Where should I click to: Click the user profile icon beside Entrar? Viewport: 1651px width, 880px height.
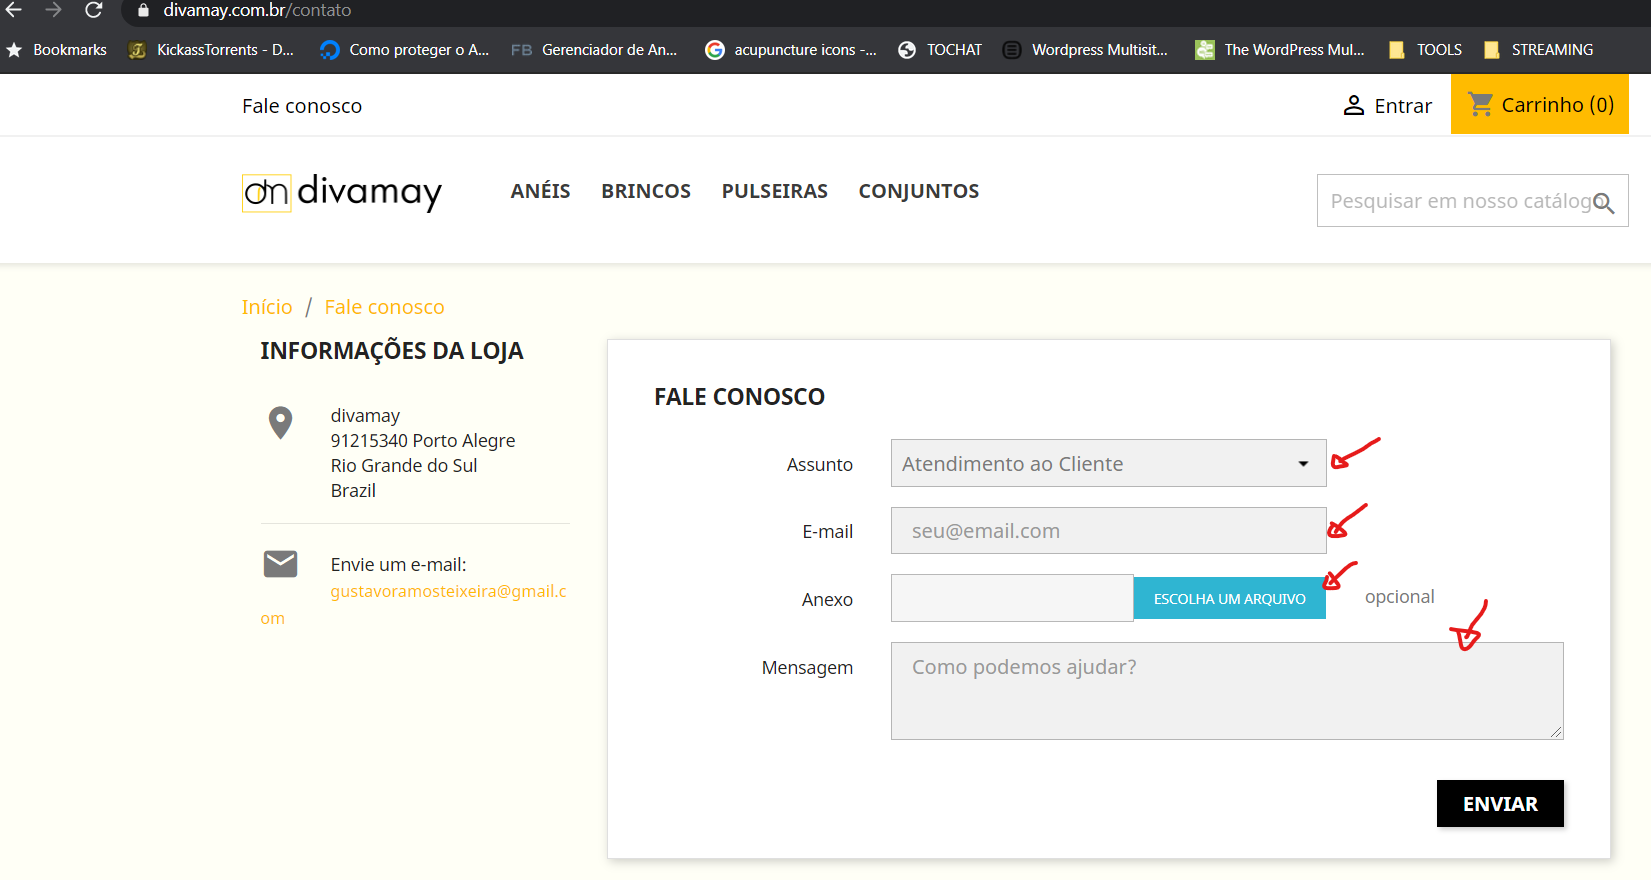(1354, 105)
